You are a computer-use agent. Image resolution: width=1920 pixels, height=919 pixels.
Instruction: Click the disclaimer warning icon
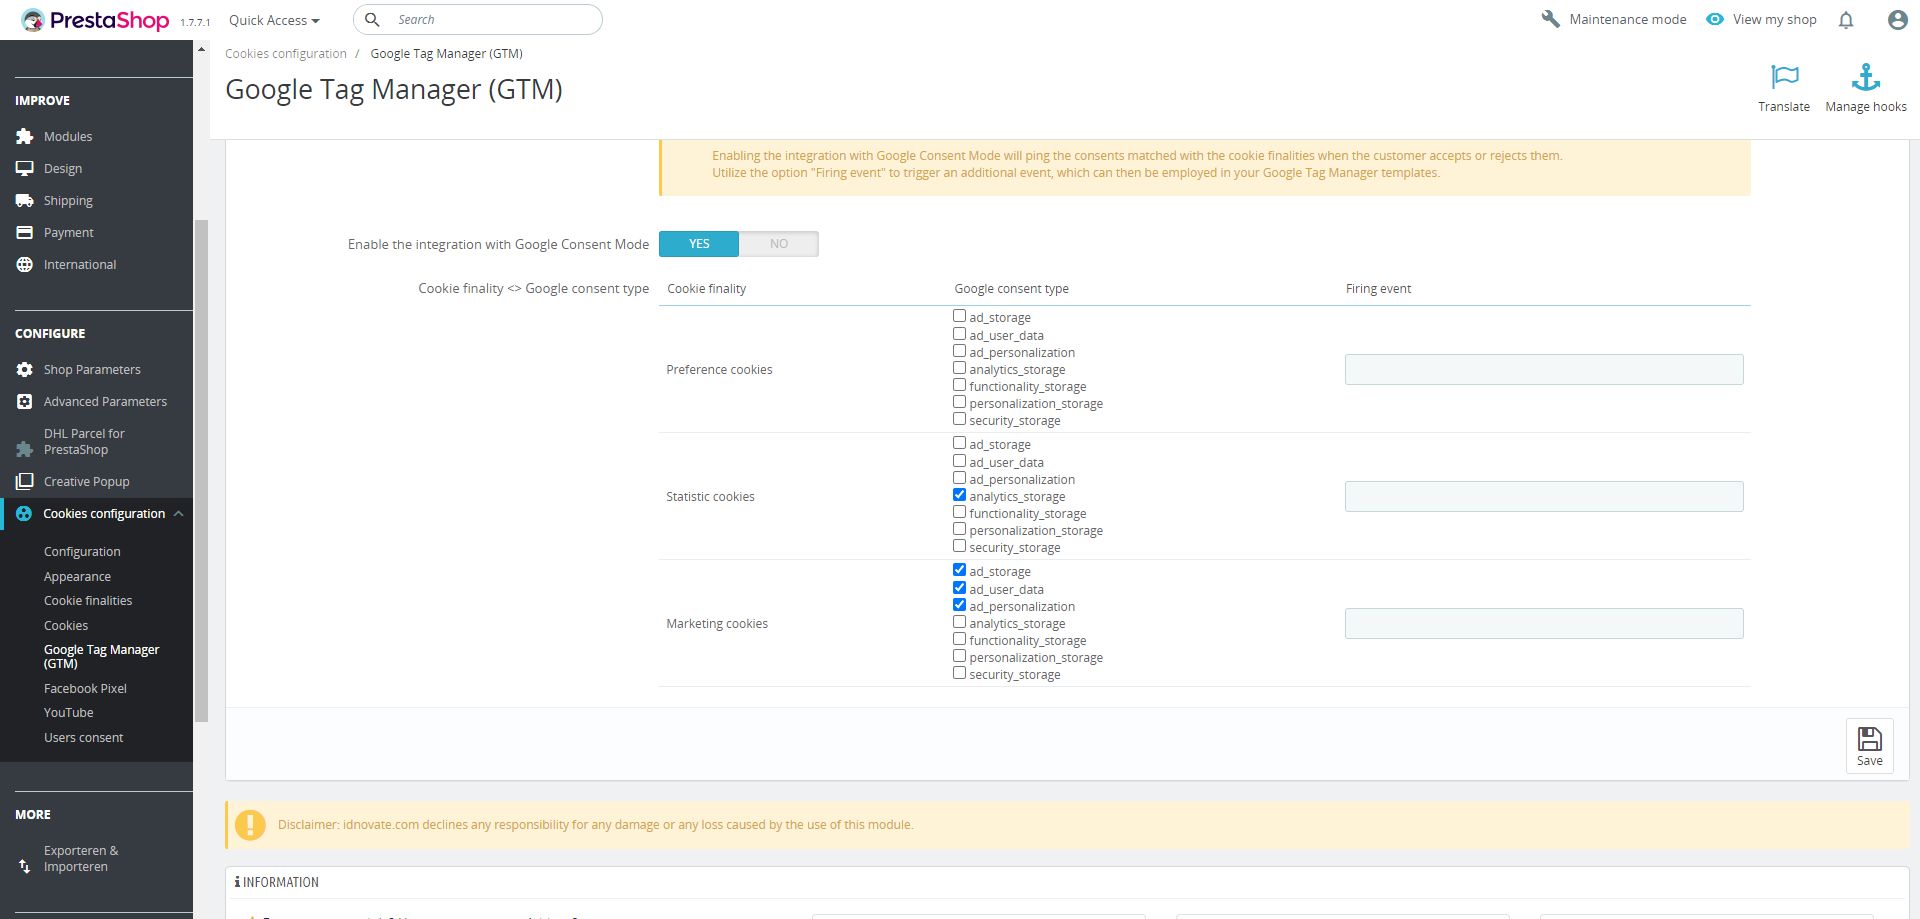click(x=250, y=825)
